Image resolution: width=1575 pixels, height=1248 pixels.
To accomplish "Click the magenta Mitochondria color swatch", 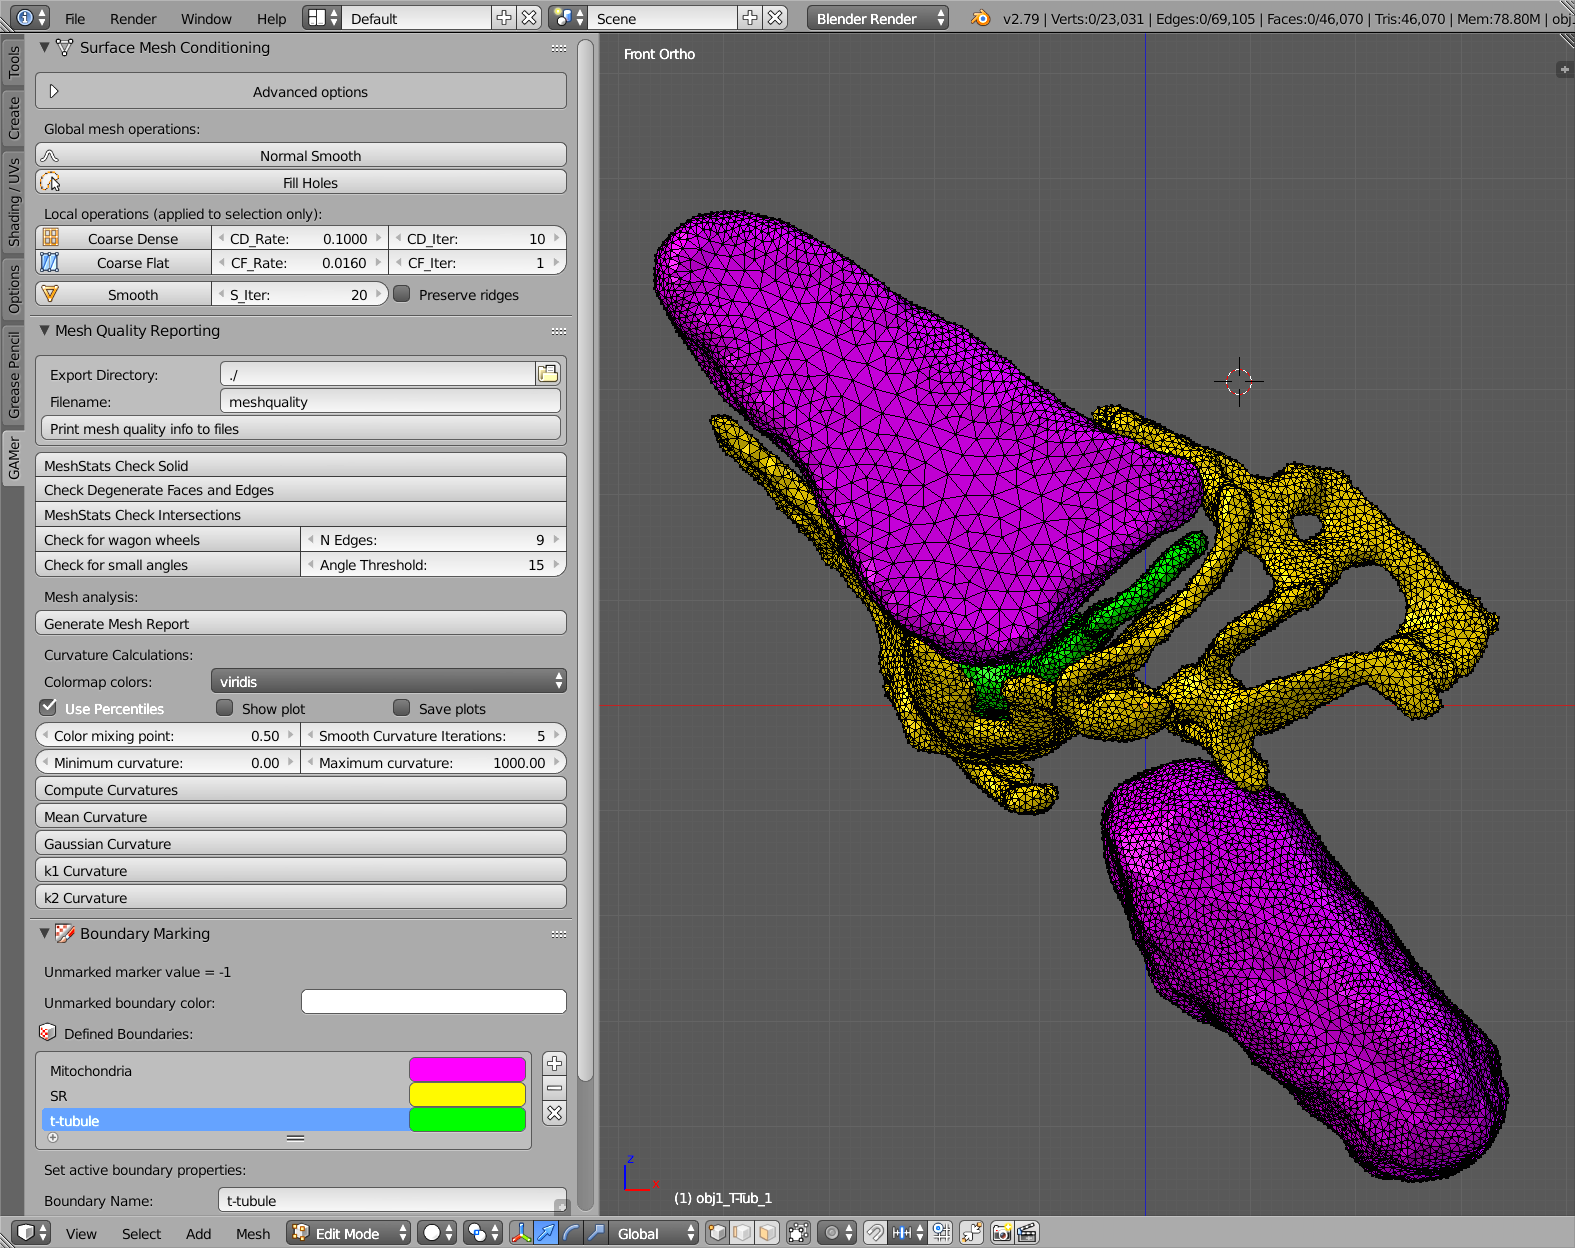I will (467, 1069).
